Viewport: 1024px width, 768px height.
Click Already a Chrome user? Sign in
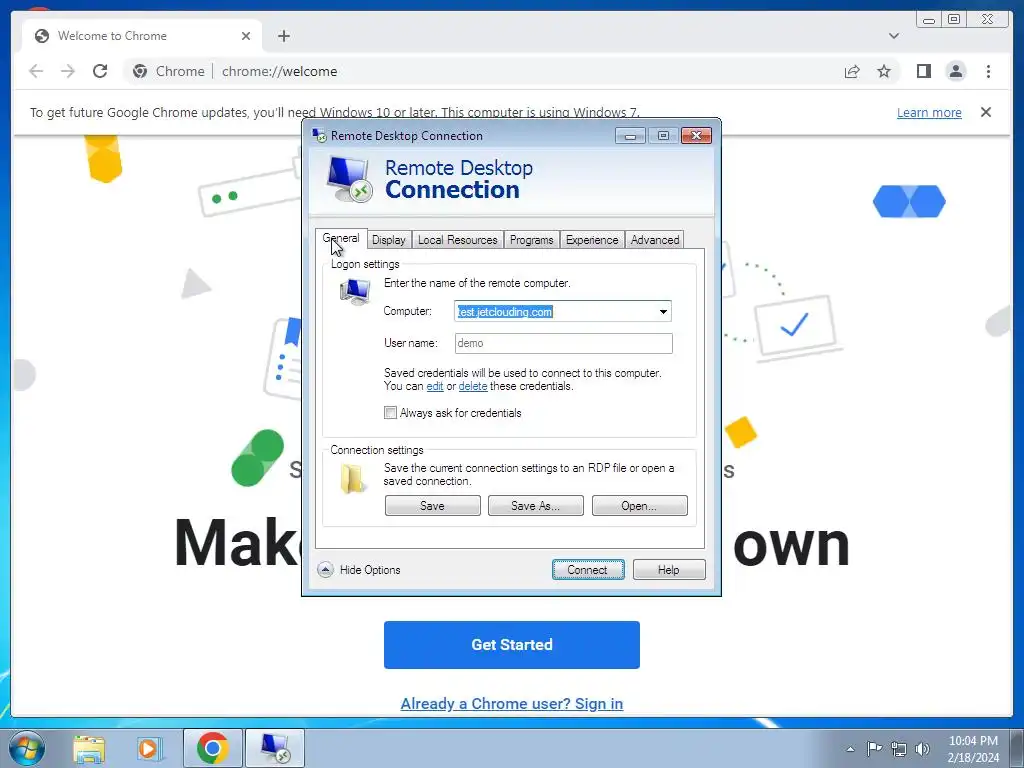[511, 703]
